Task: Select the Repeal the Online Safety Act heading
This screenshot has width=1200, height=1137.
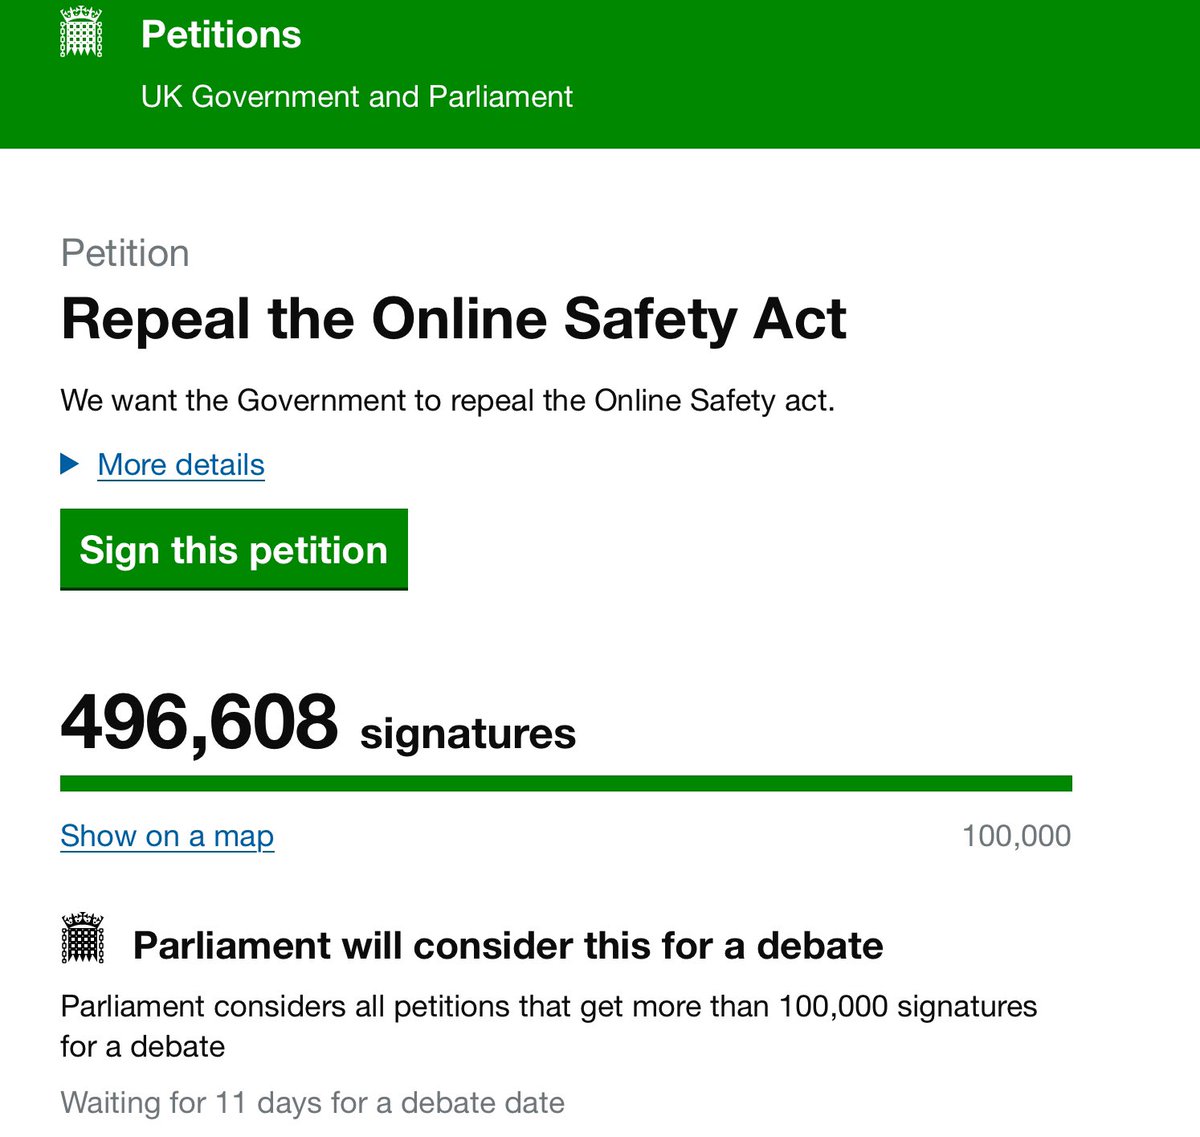Action: (454, 319)
